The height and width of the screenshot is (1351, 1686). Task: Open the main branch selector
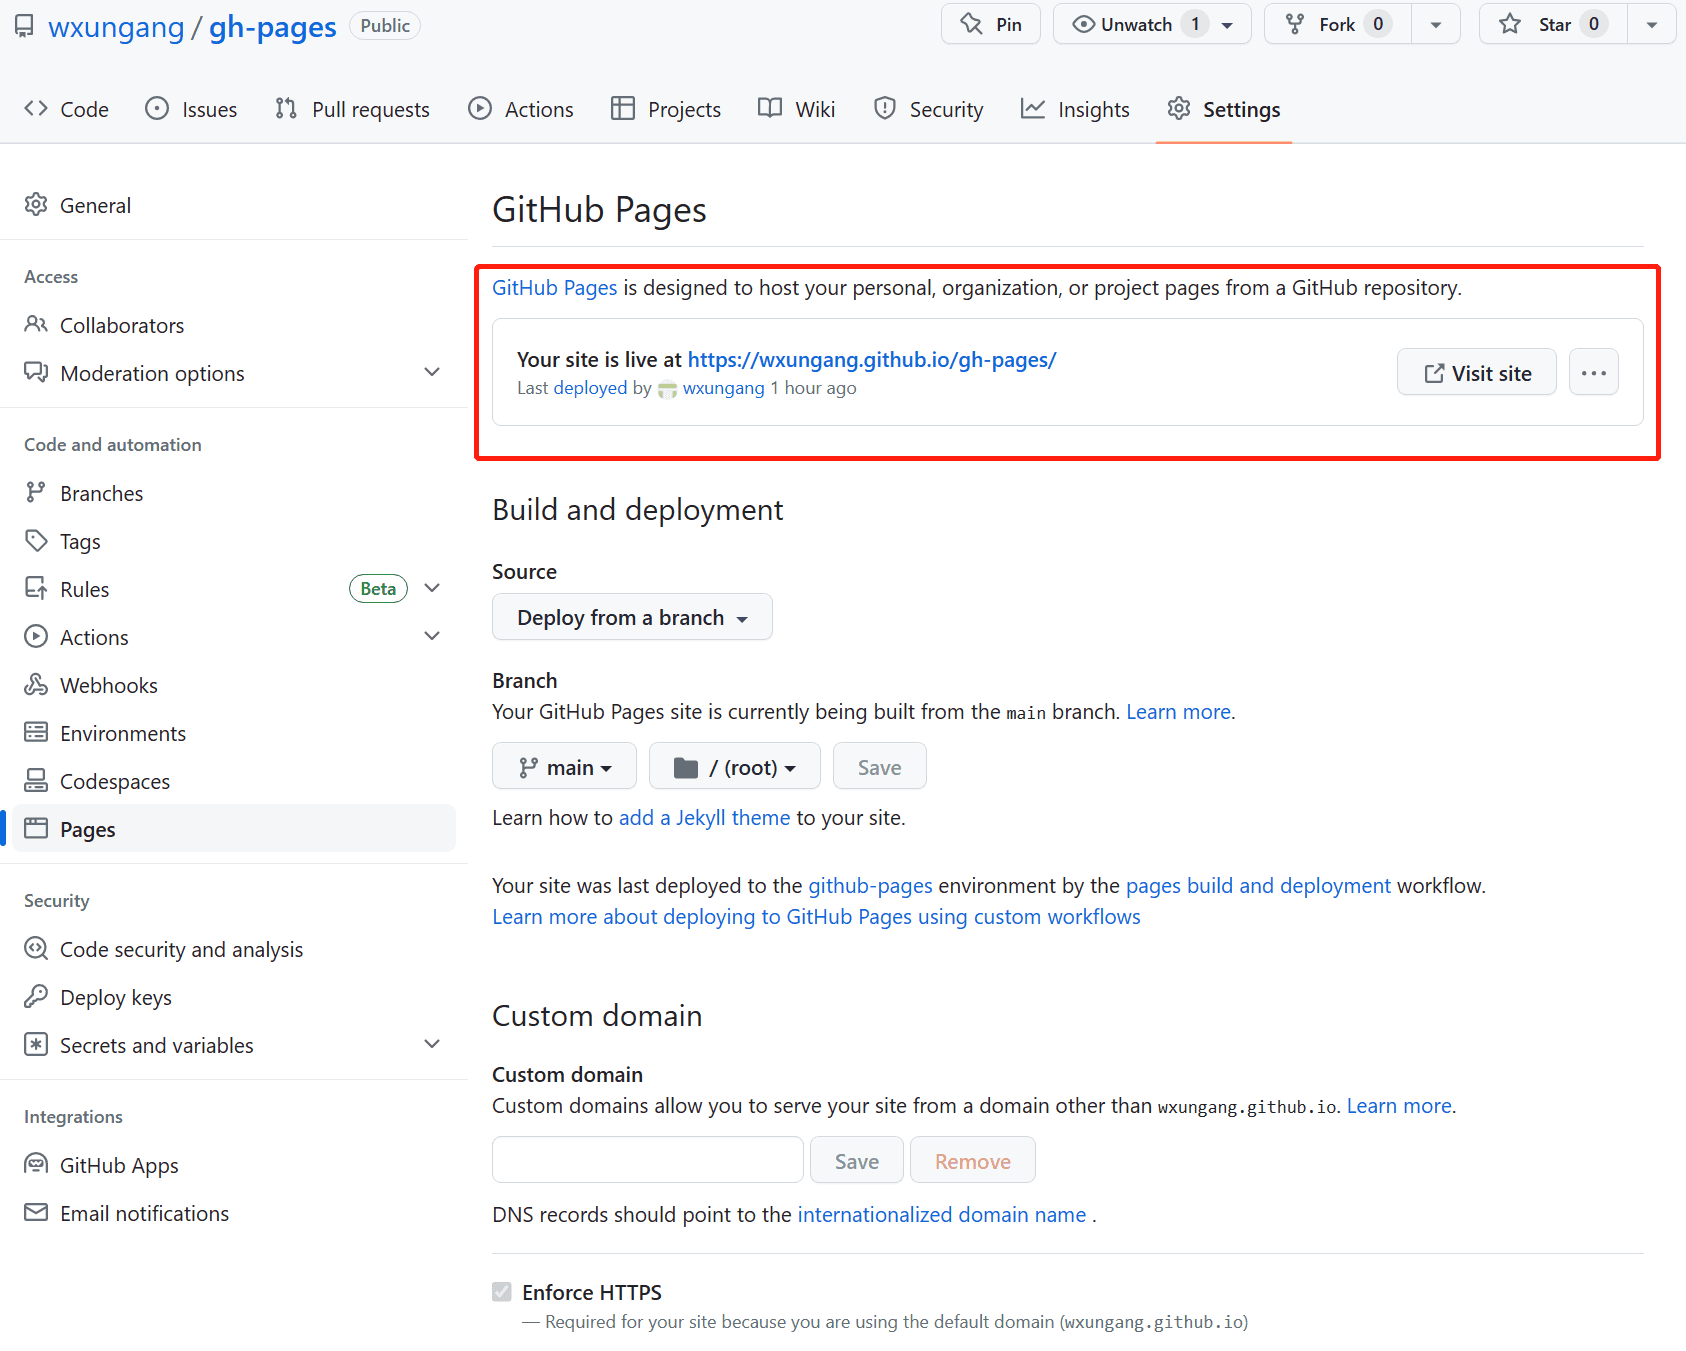tap(564, 766)
